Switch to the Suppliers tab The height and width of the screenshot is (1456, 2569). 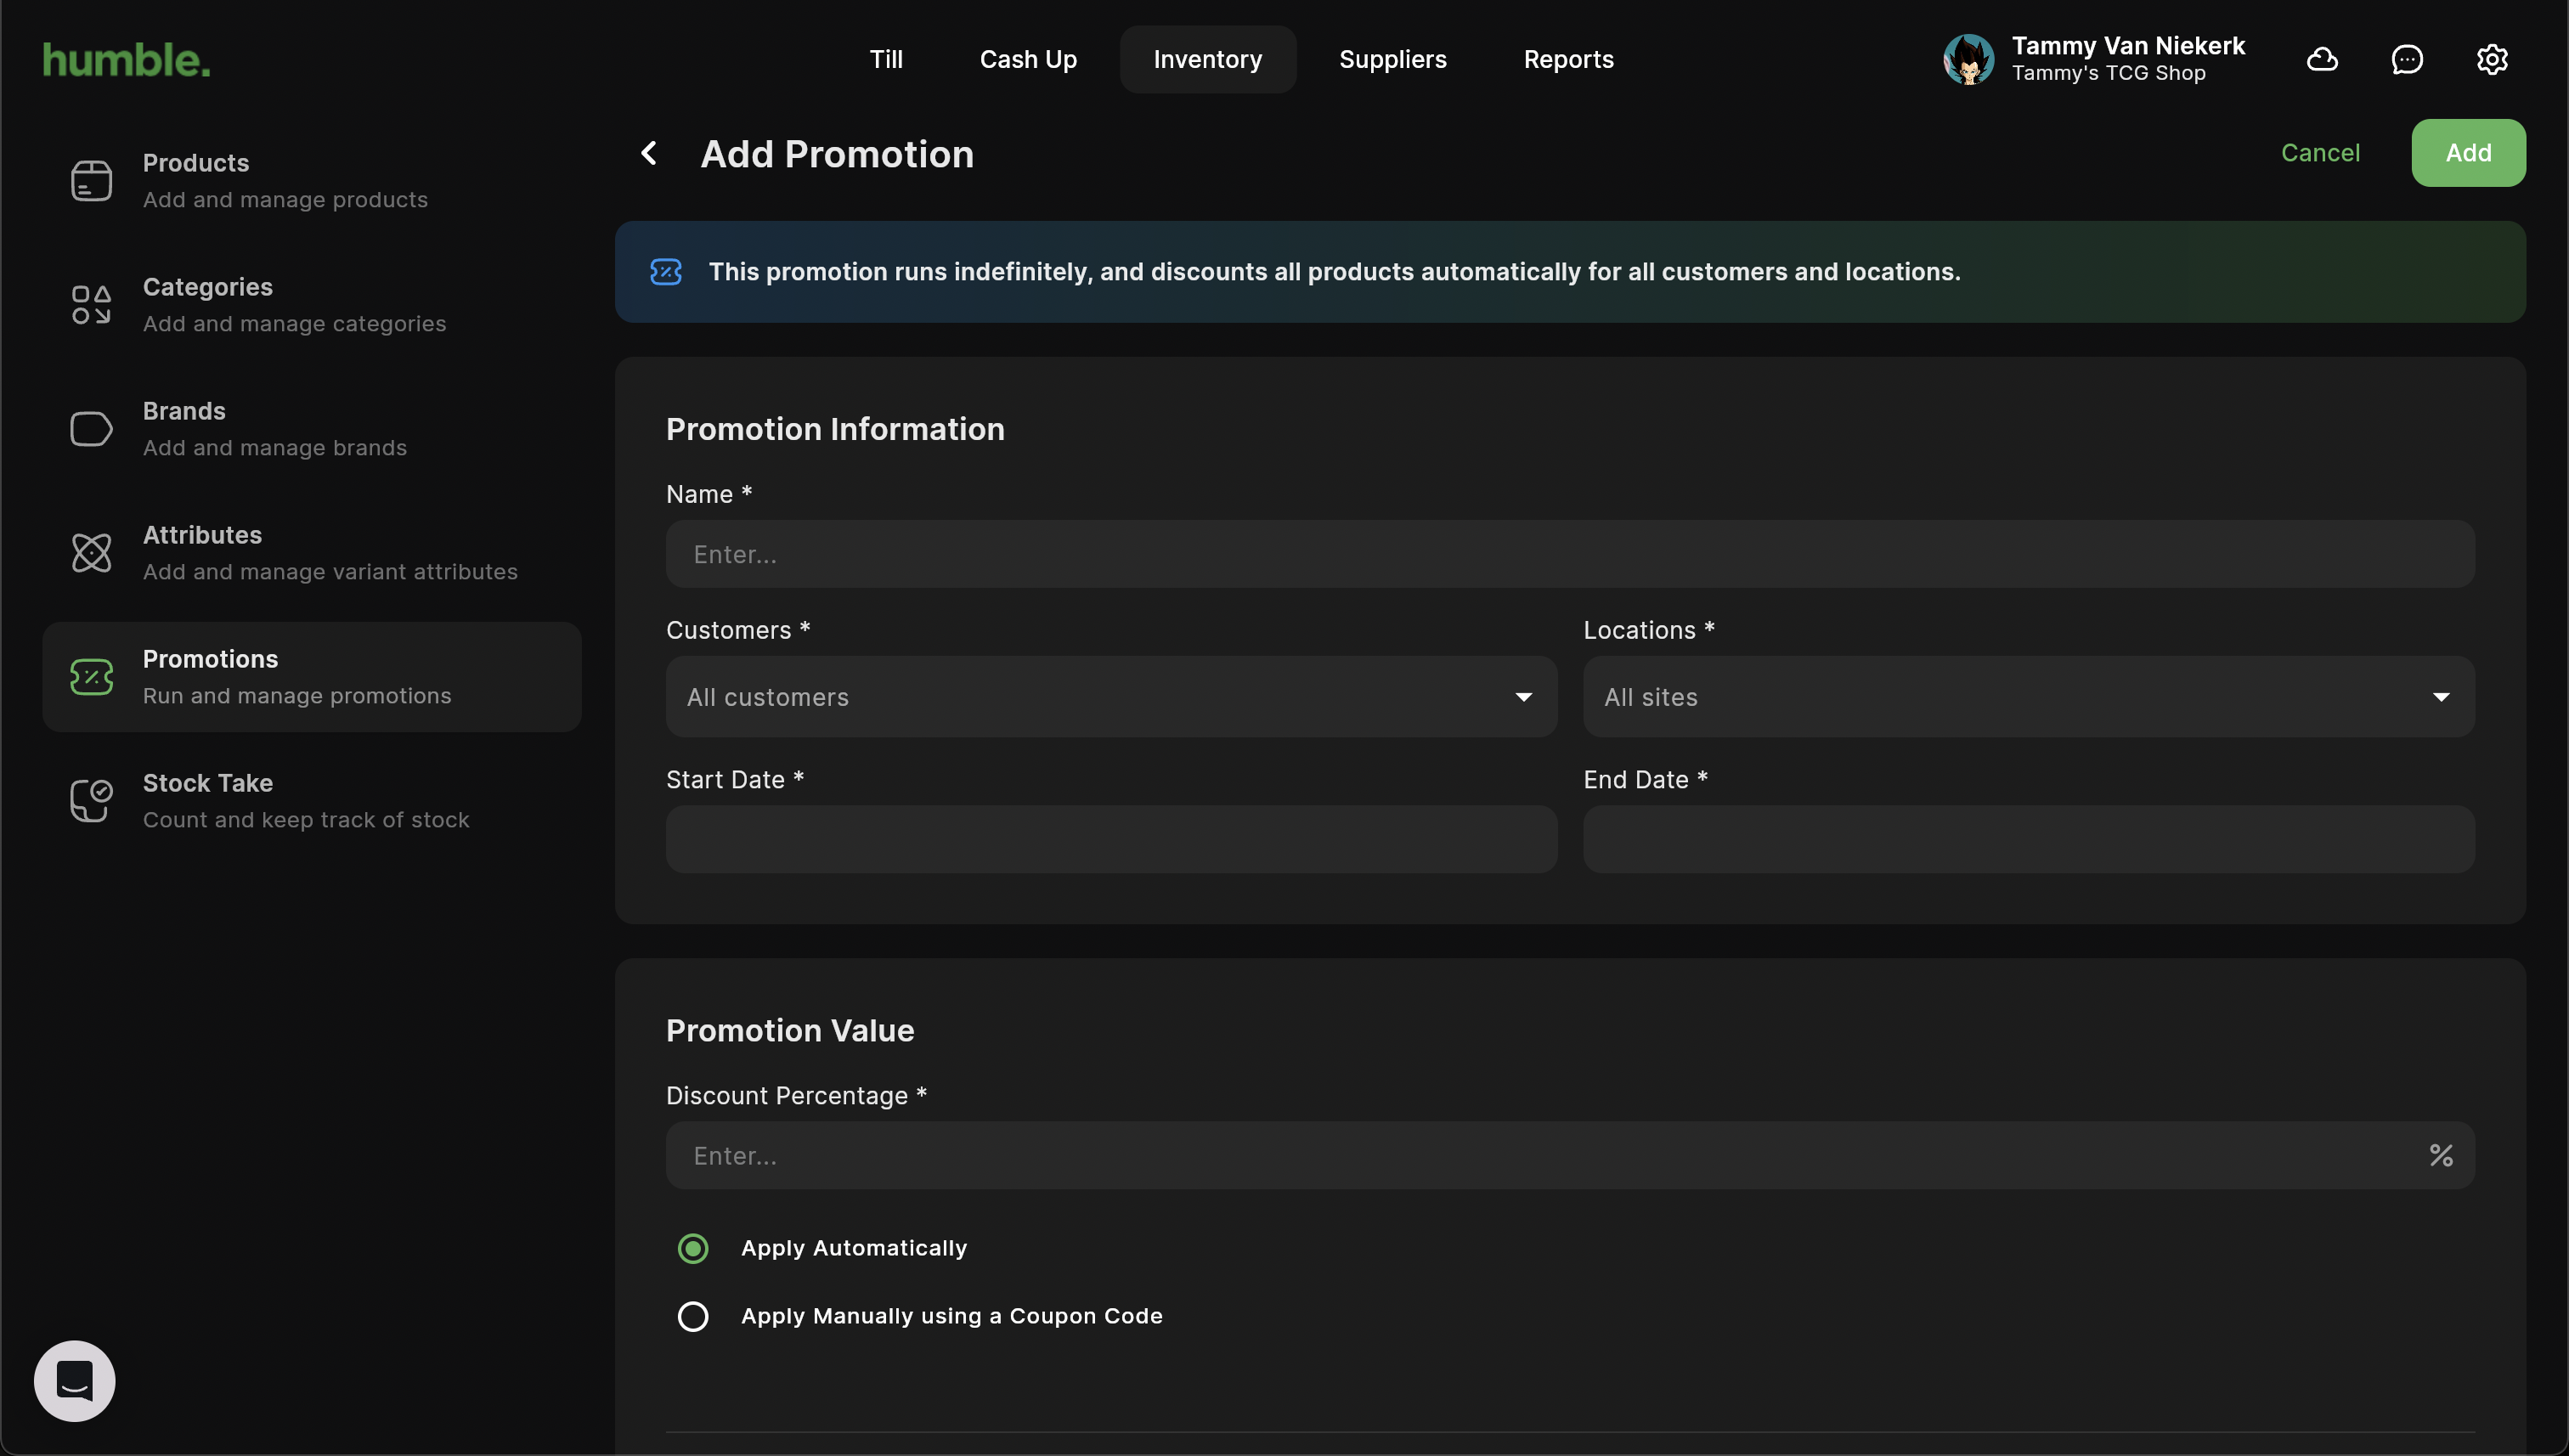[x=1392, y=60]
